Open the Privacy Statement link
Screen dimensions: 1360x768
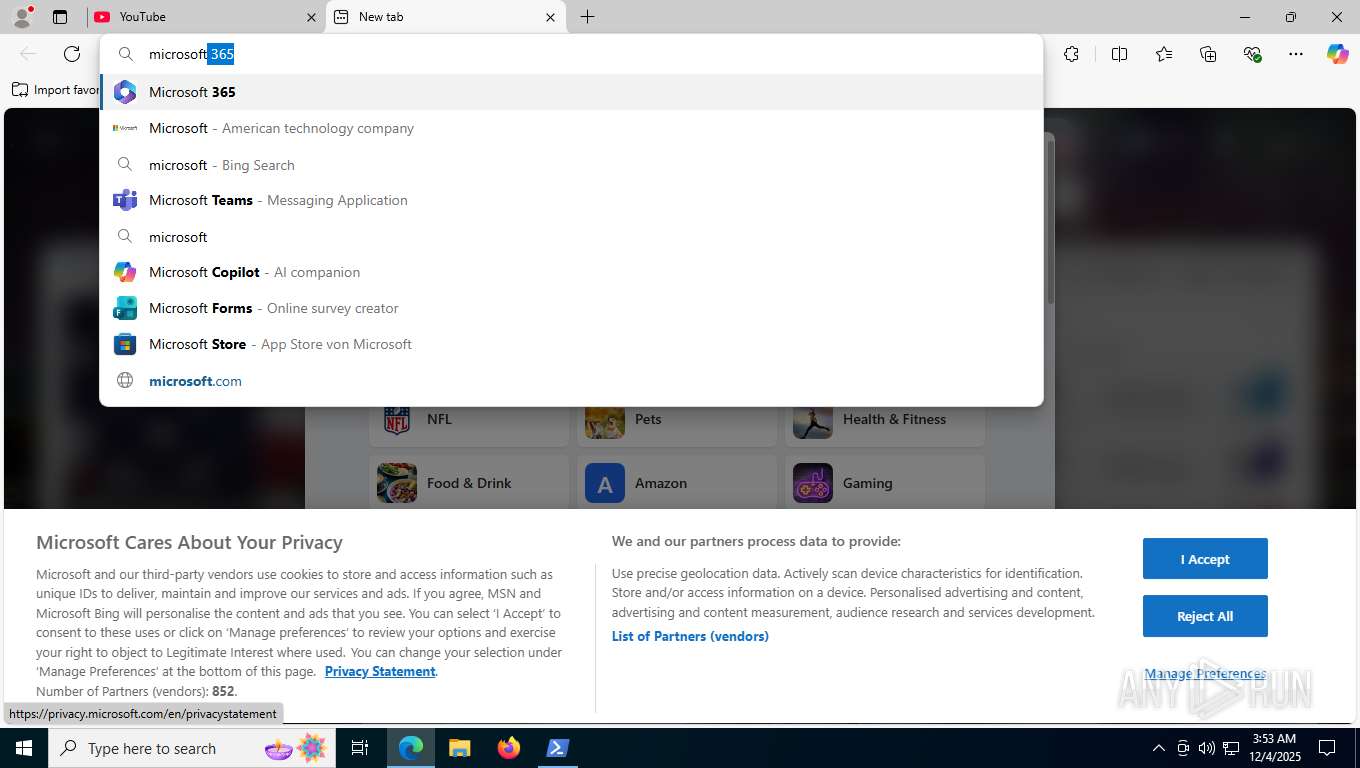pos(380,671)
